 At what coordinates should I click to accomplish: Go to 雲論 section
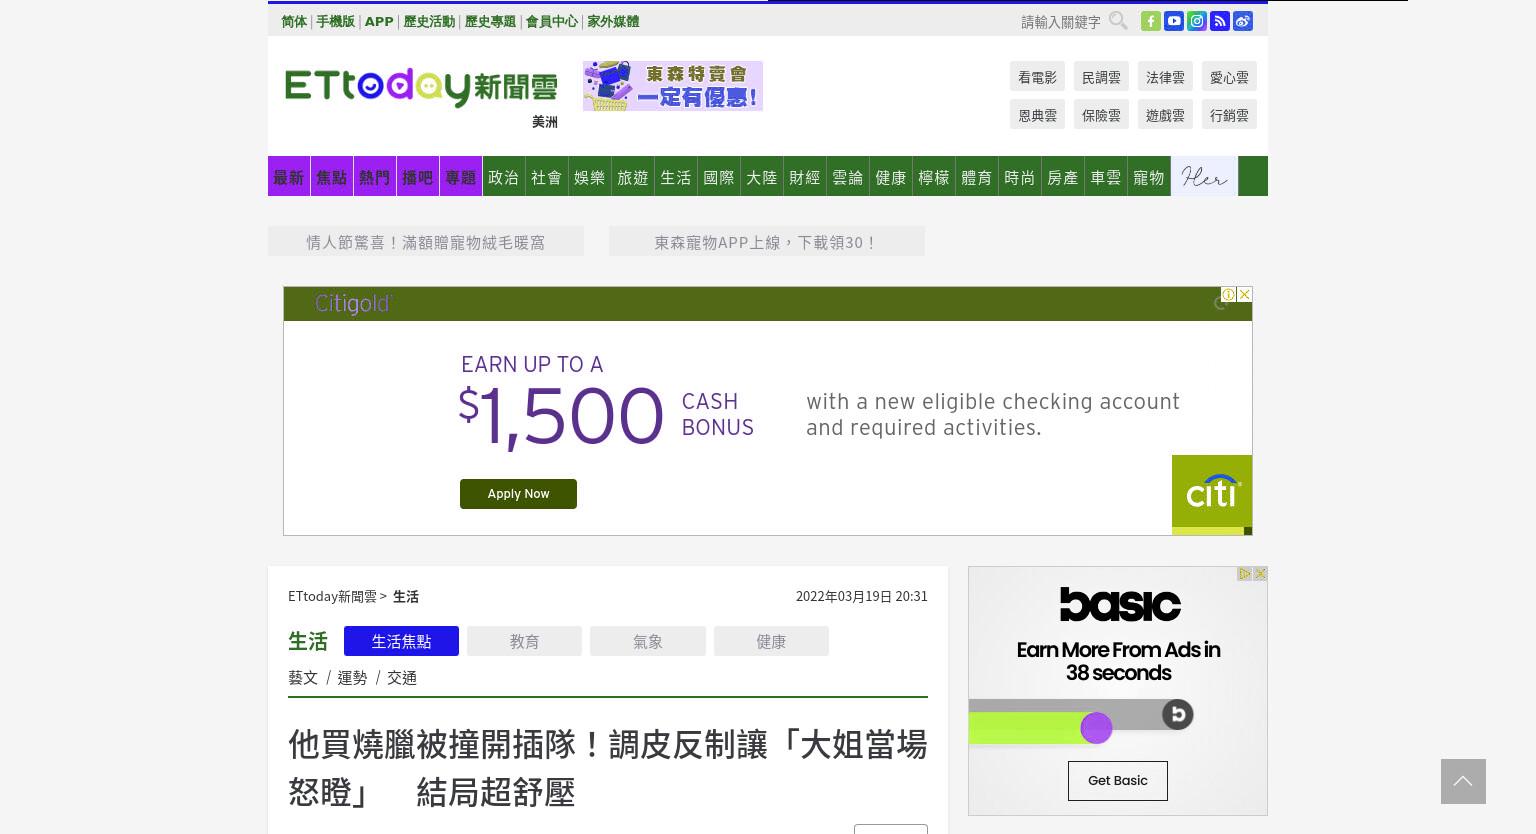coord(848,177)
